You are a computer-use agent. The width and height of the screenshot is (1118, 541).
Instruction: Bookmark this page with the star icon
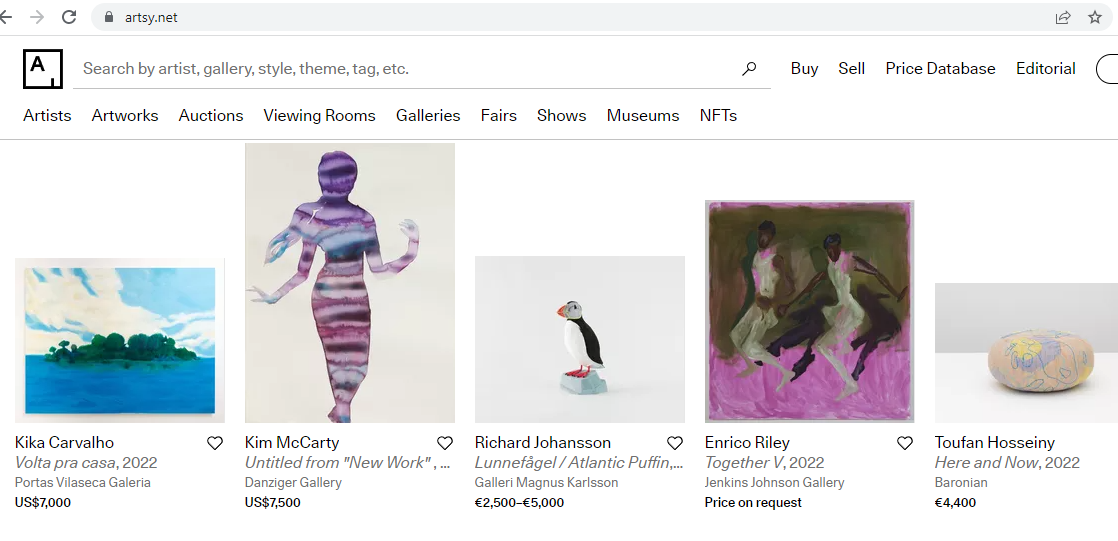tap(1095, 17)
